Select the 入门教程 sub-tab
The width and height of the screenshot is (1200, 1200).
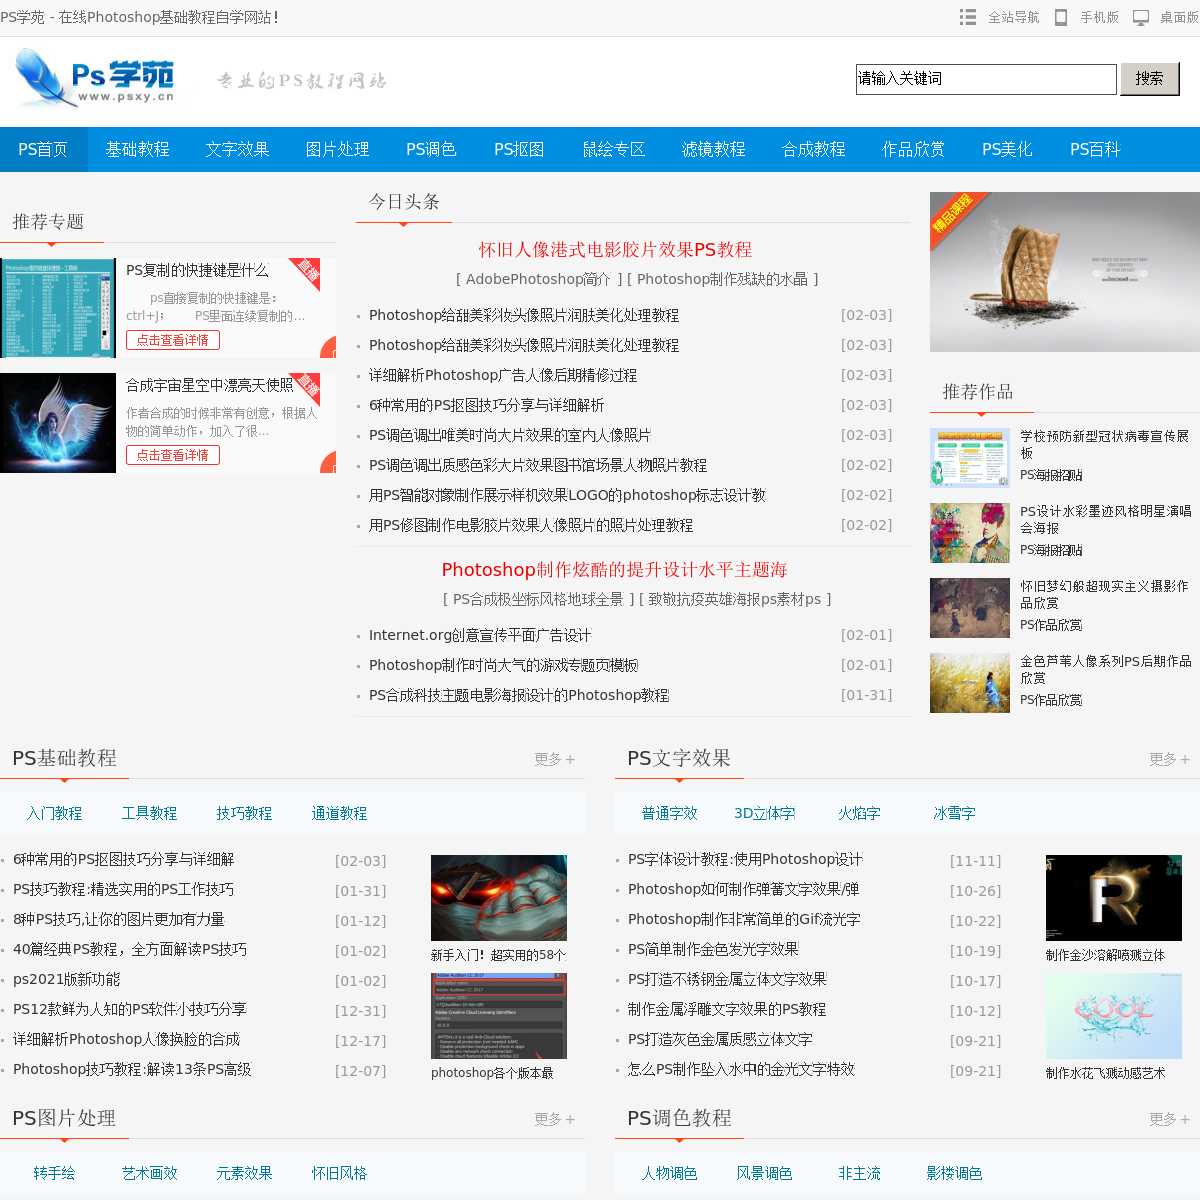pos(54,813)
